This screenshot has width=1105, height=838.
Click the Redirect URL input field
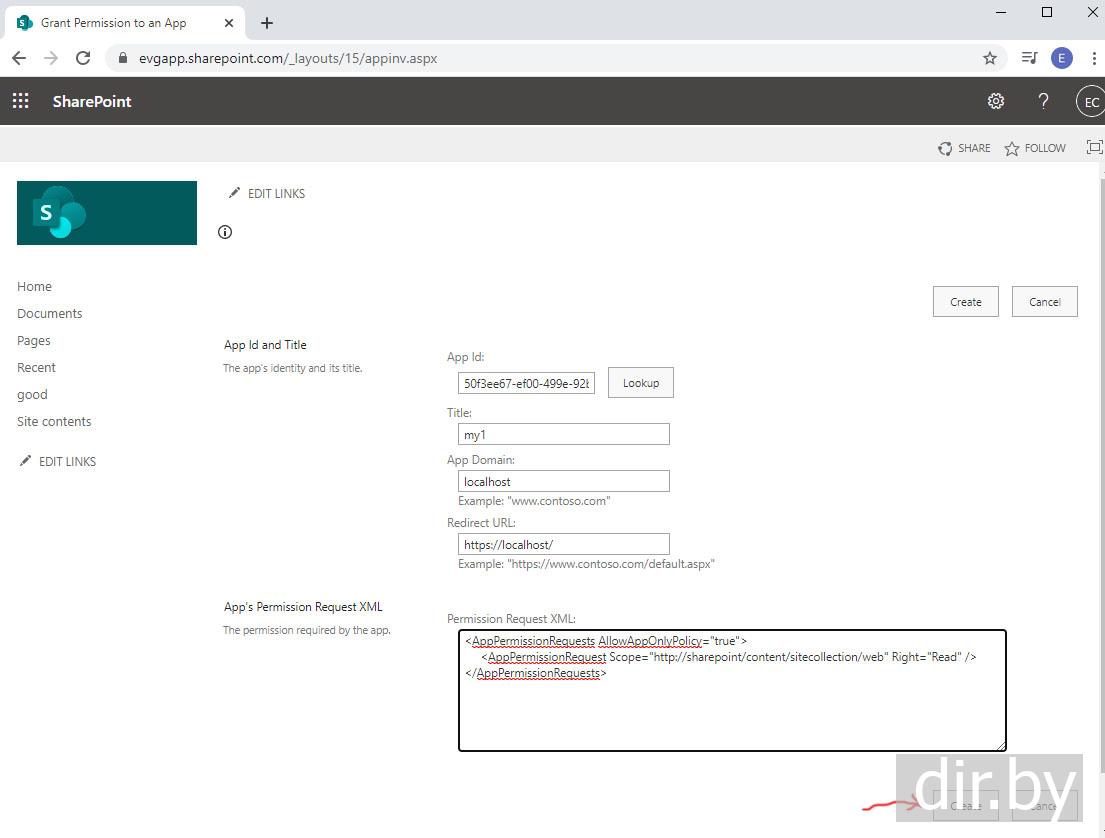(563, 544)
